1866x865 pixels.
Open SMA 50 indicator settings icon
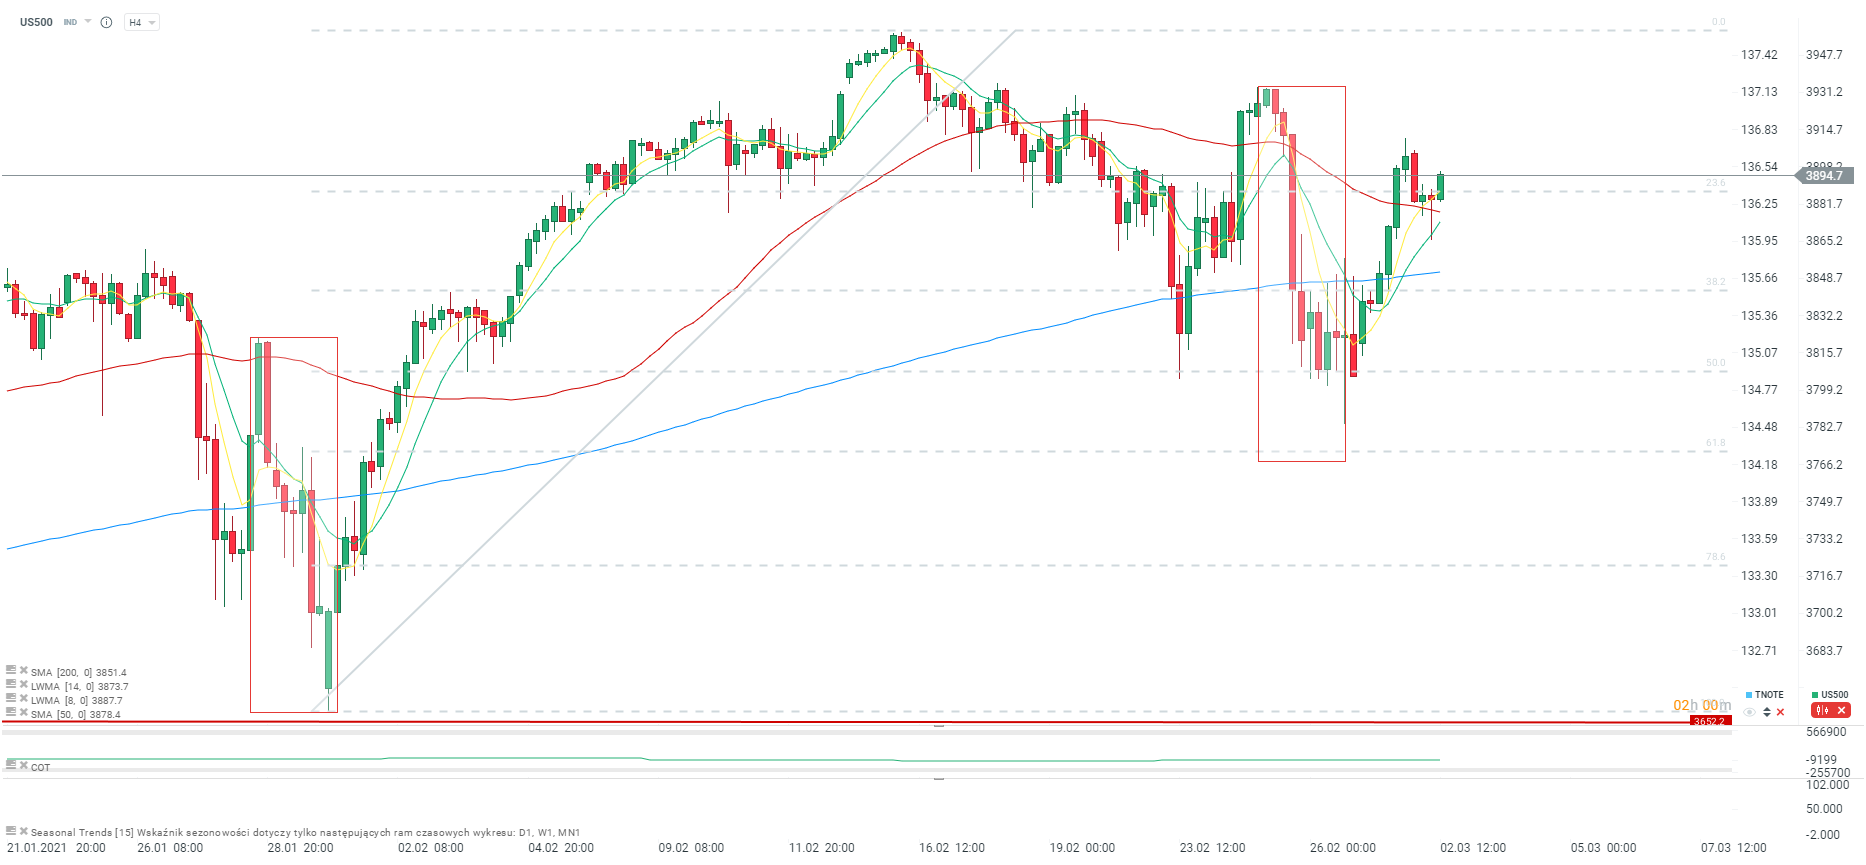pyautogui.click(x=11, y=713)
